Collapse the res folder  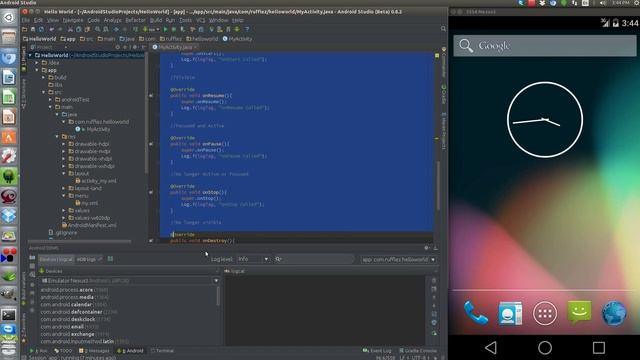[x=57, y=137]
